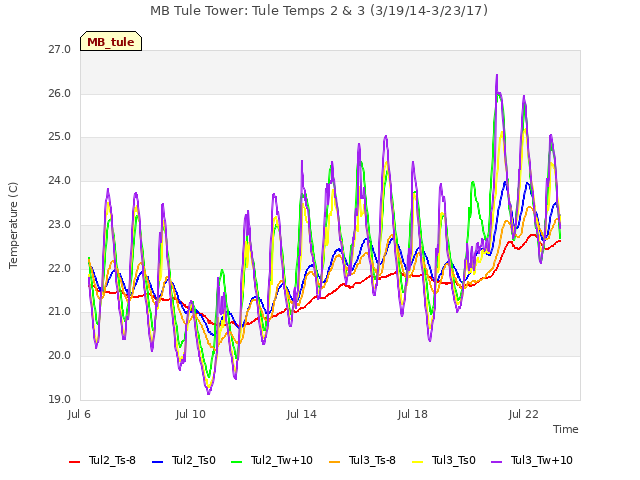The height and width of the screenshot is (480, 640).
Task: Click the Time axis label
Action: [566, 429]
